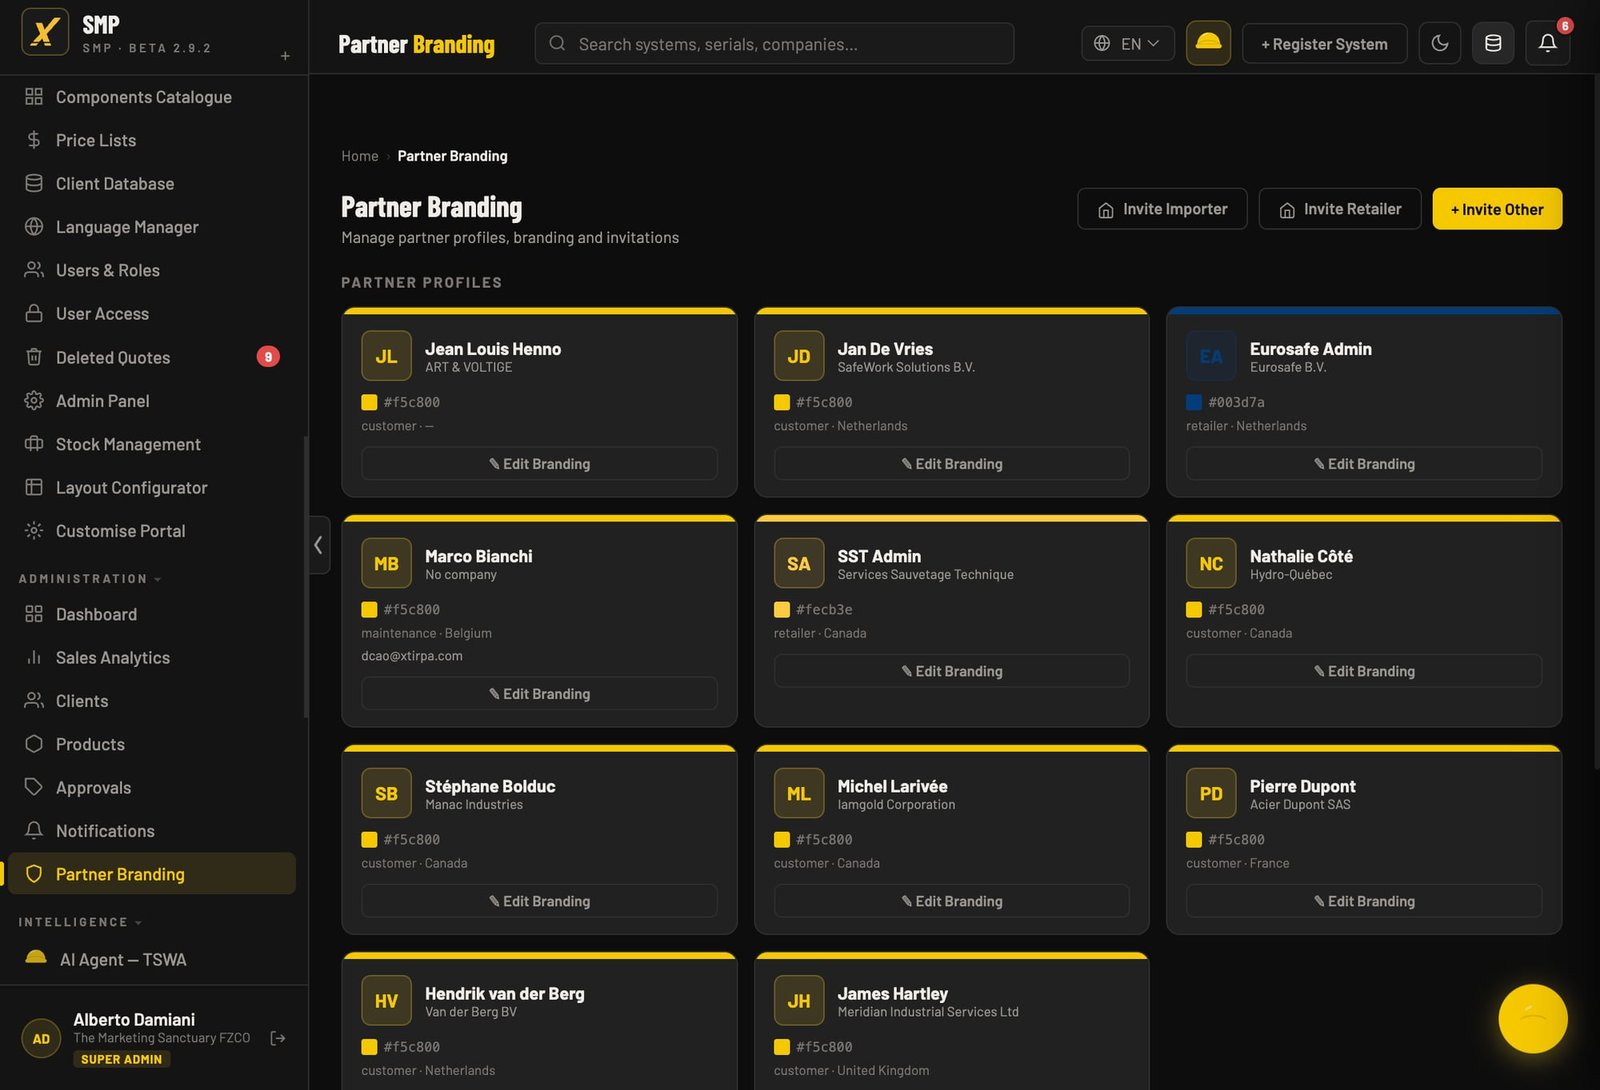Click the Invite Retailer button
This screenshot has height=1090, width=1600.
point(1340,209)
